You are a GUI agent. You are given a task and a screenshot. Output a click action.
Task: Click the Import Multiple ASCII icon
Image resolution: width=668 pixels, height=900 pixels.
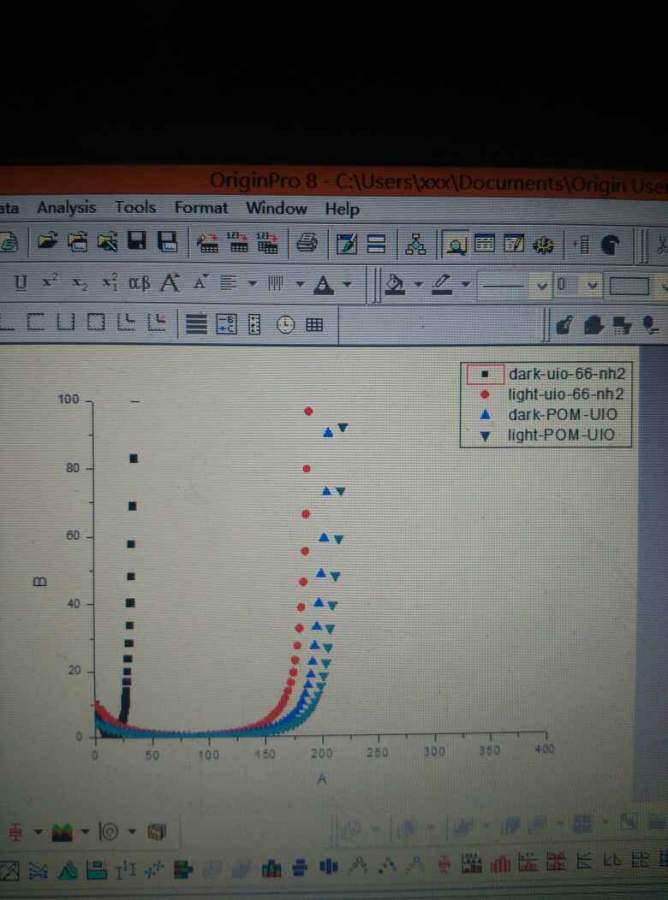point(267,243)
